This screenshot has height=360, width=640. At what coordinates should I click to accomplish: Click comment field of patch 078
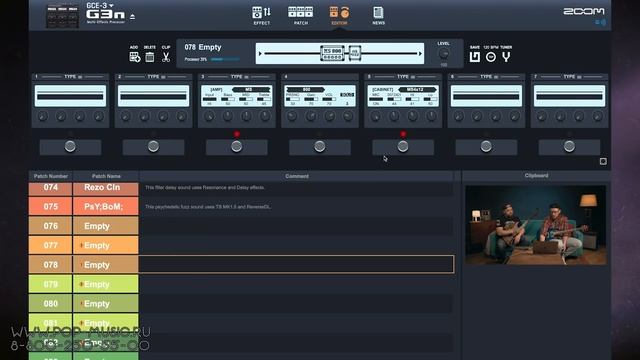click(297, 264)
